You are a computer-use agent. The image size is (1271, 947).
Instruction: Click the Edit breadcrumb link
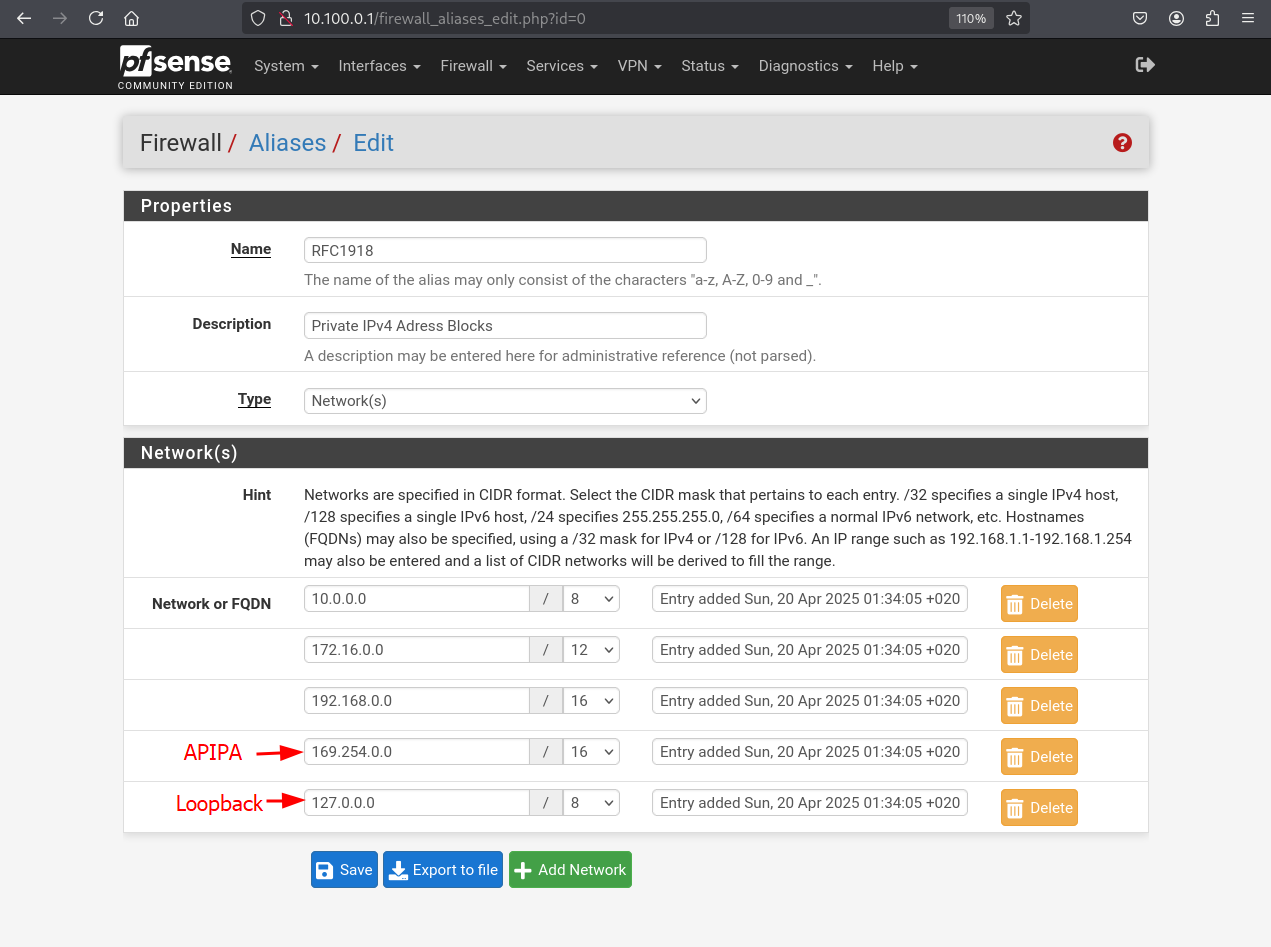tap(373, 143)
